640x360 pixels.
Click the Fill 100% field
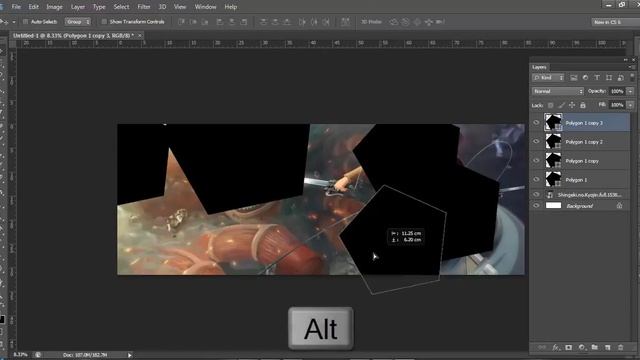click(617, 105)
